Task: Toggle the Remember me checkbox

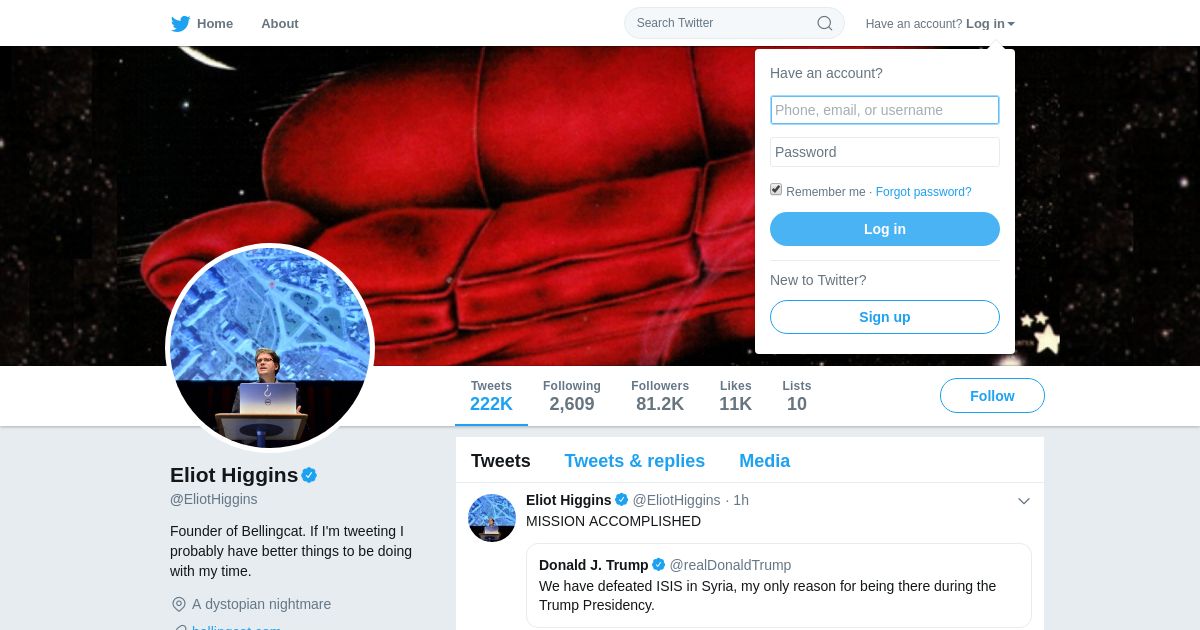Action: click(x=776, y=190)
